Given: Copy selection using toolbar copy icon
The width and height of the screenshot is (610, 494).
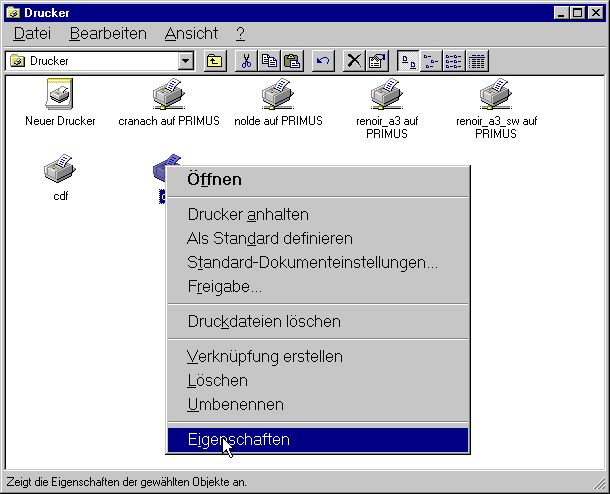Looking at the screenshot, I should point(269,61).
